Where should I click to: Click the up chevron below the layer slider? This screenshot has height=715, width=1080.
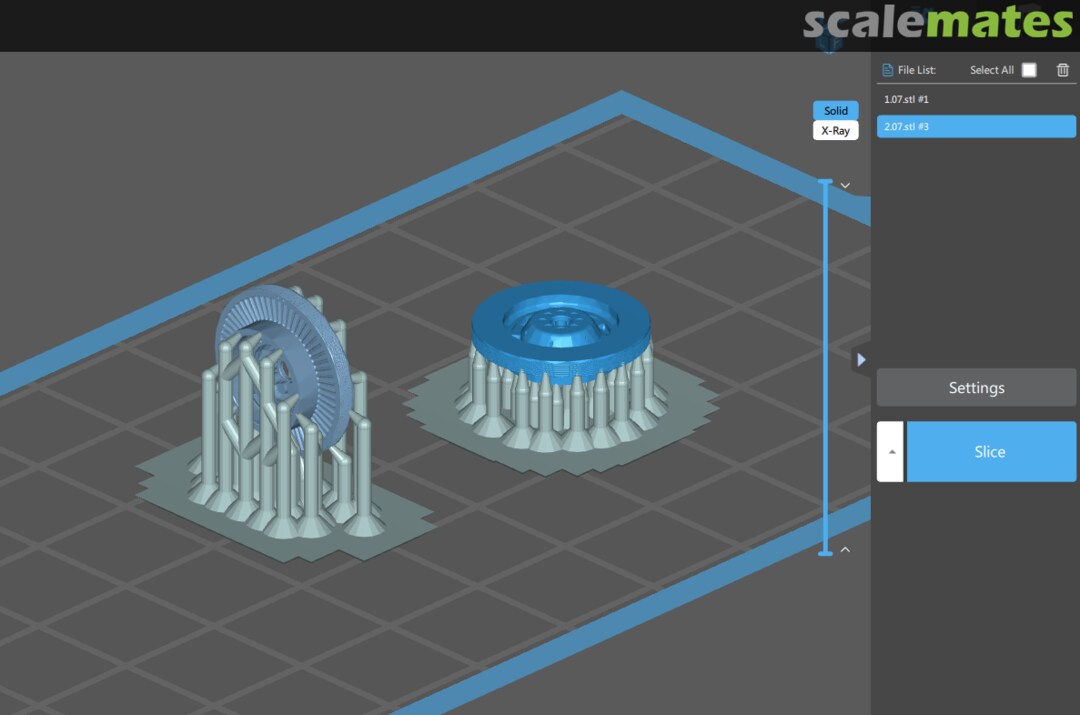845,549
